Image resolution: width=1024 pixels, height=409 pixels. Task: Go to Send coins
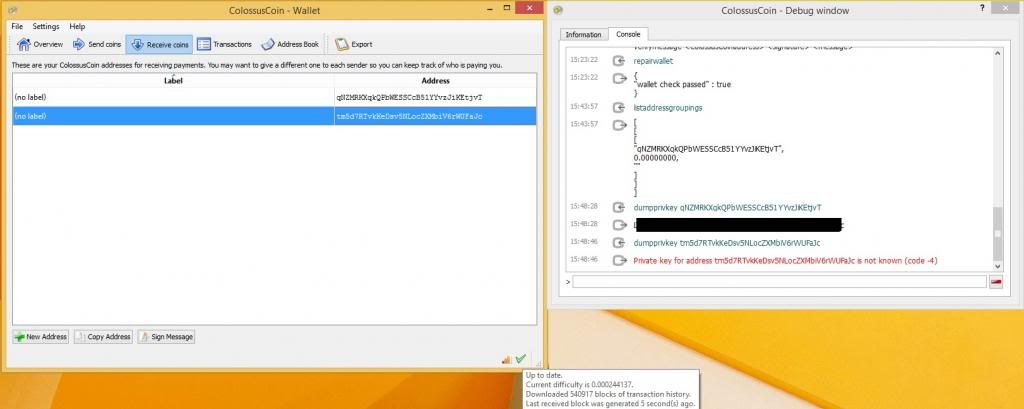97,44
